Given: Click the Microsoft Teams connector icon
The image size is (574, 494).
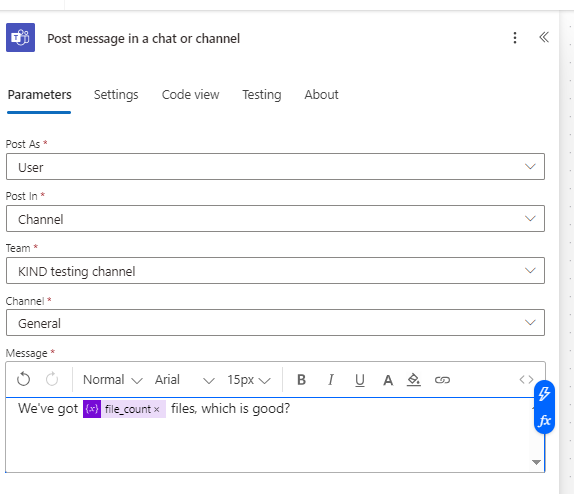Looking at the screenshot, I should click(x=20, y=37).
